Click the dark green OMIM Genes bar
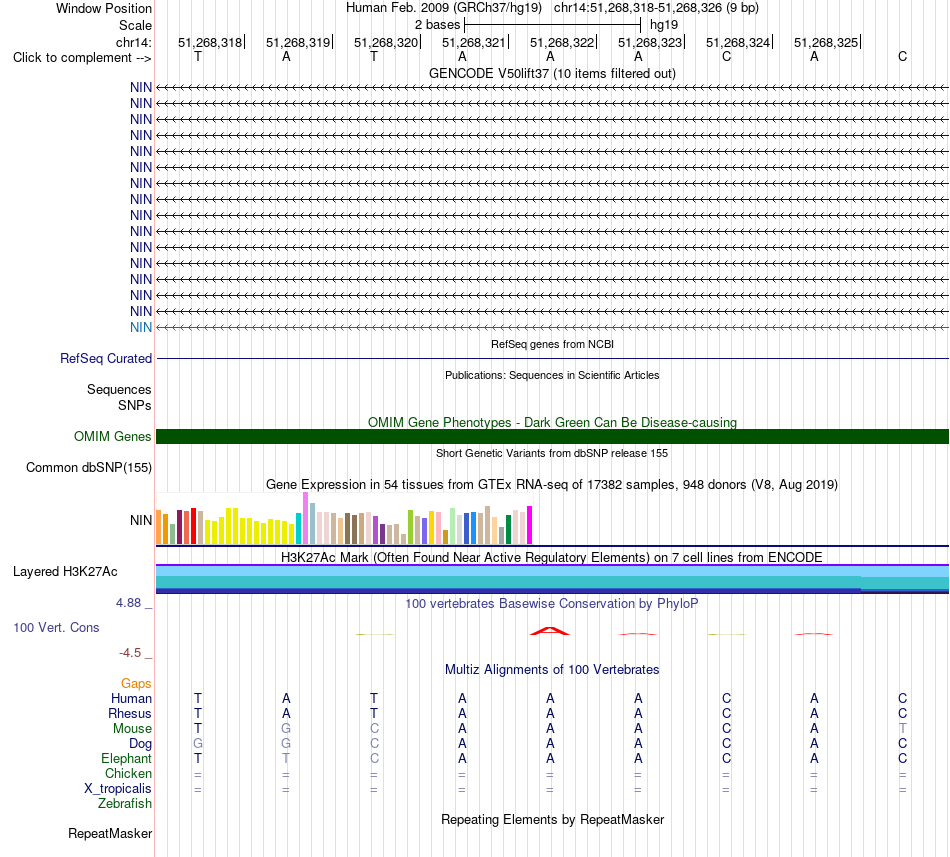This screenshot has height=857, width=950. click(552, 436)
